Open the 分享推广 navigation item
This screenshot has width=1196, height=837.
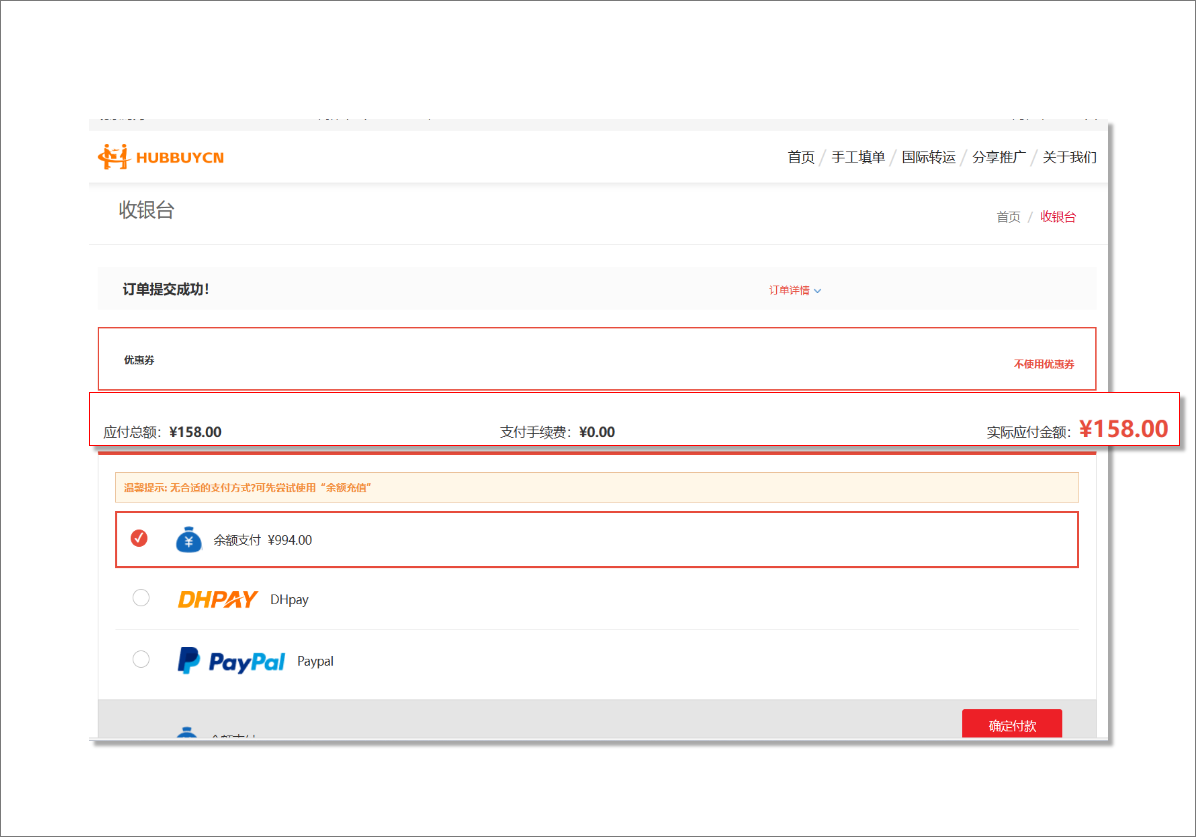pyautogui.click(x=998, y=157)
